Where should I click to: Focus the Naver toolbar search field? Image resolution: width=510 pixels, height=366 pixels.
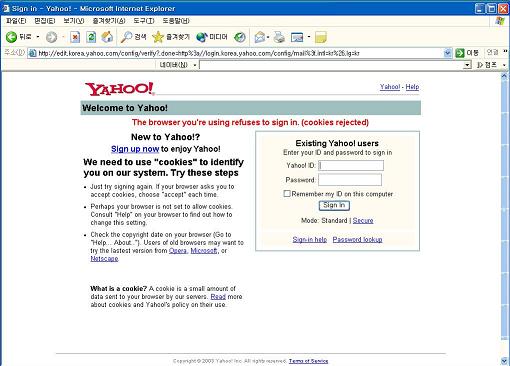(x=332, y=65)
